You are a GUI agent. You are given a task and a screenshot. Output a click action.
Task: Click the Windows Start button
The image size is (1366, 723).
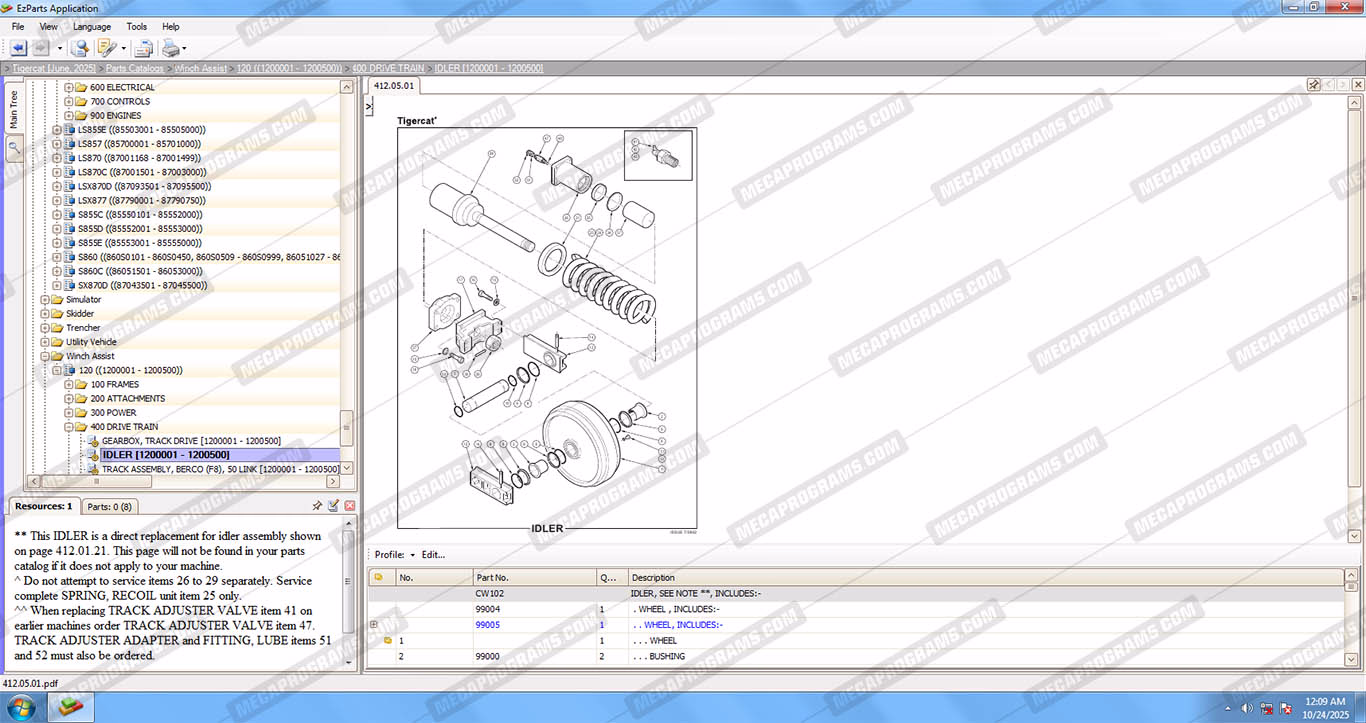pyautogui.click(x=20, y=707)
